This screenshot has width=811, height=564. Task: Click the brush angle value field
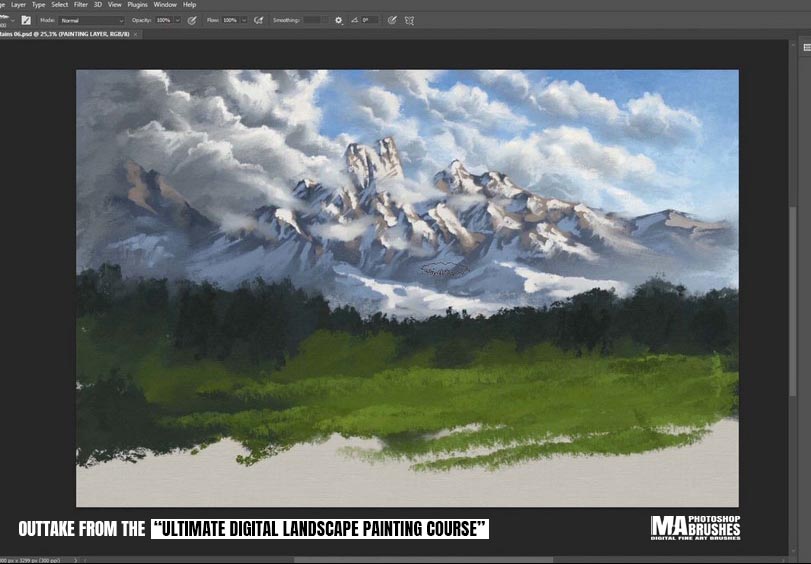[x=369, y=20]
